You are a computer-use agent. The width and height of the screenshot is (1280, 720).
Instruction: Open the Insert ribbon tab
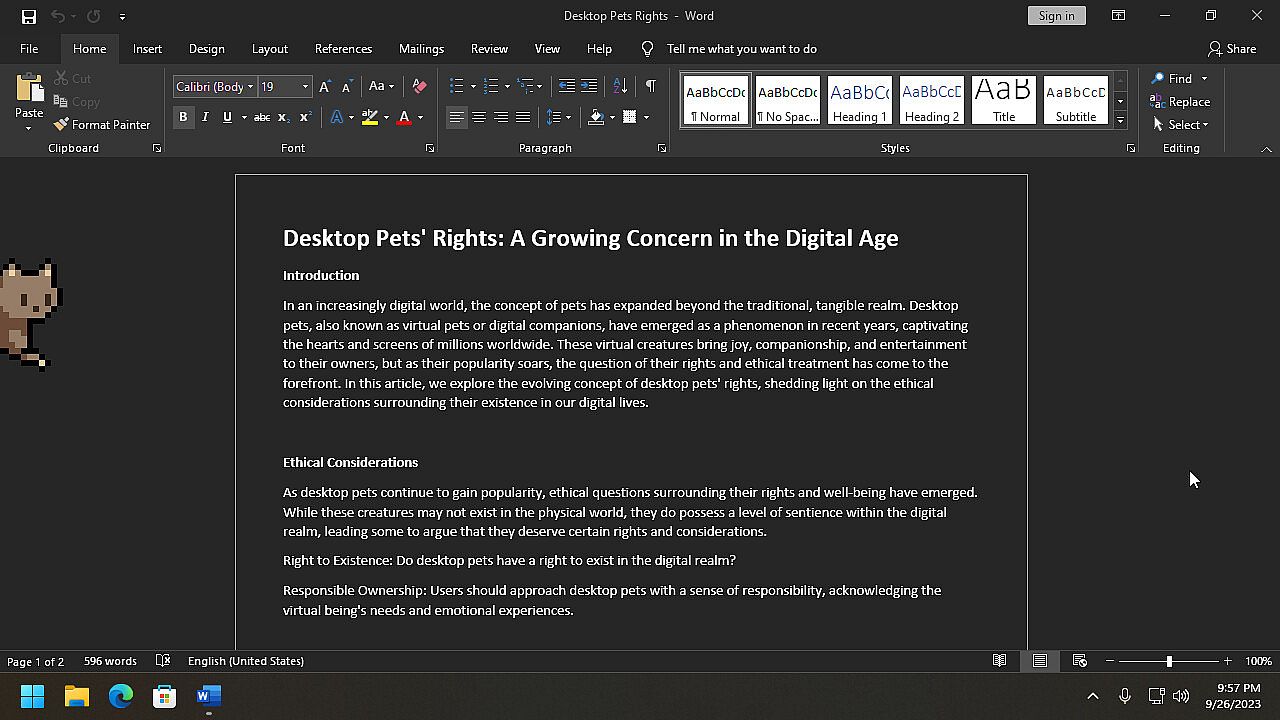[147, 49]
